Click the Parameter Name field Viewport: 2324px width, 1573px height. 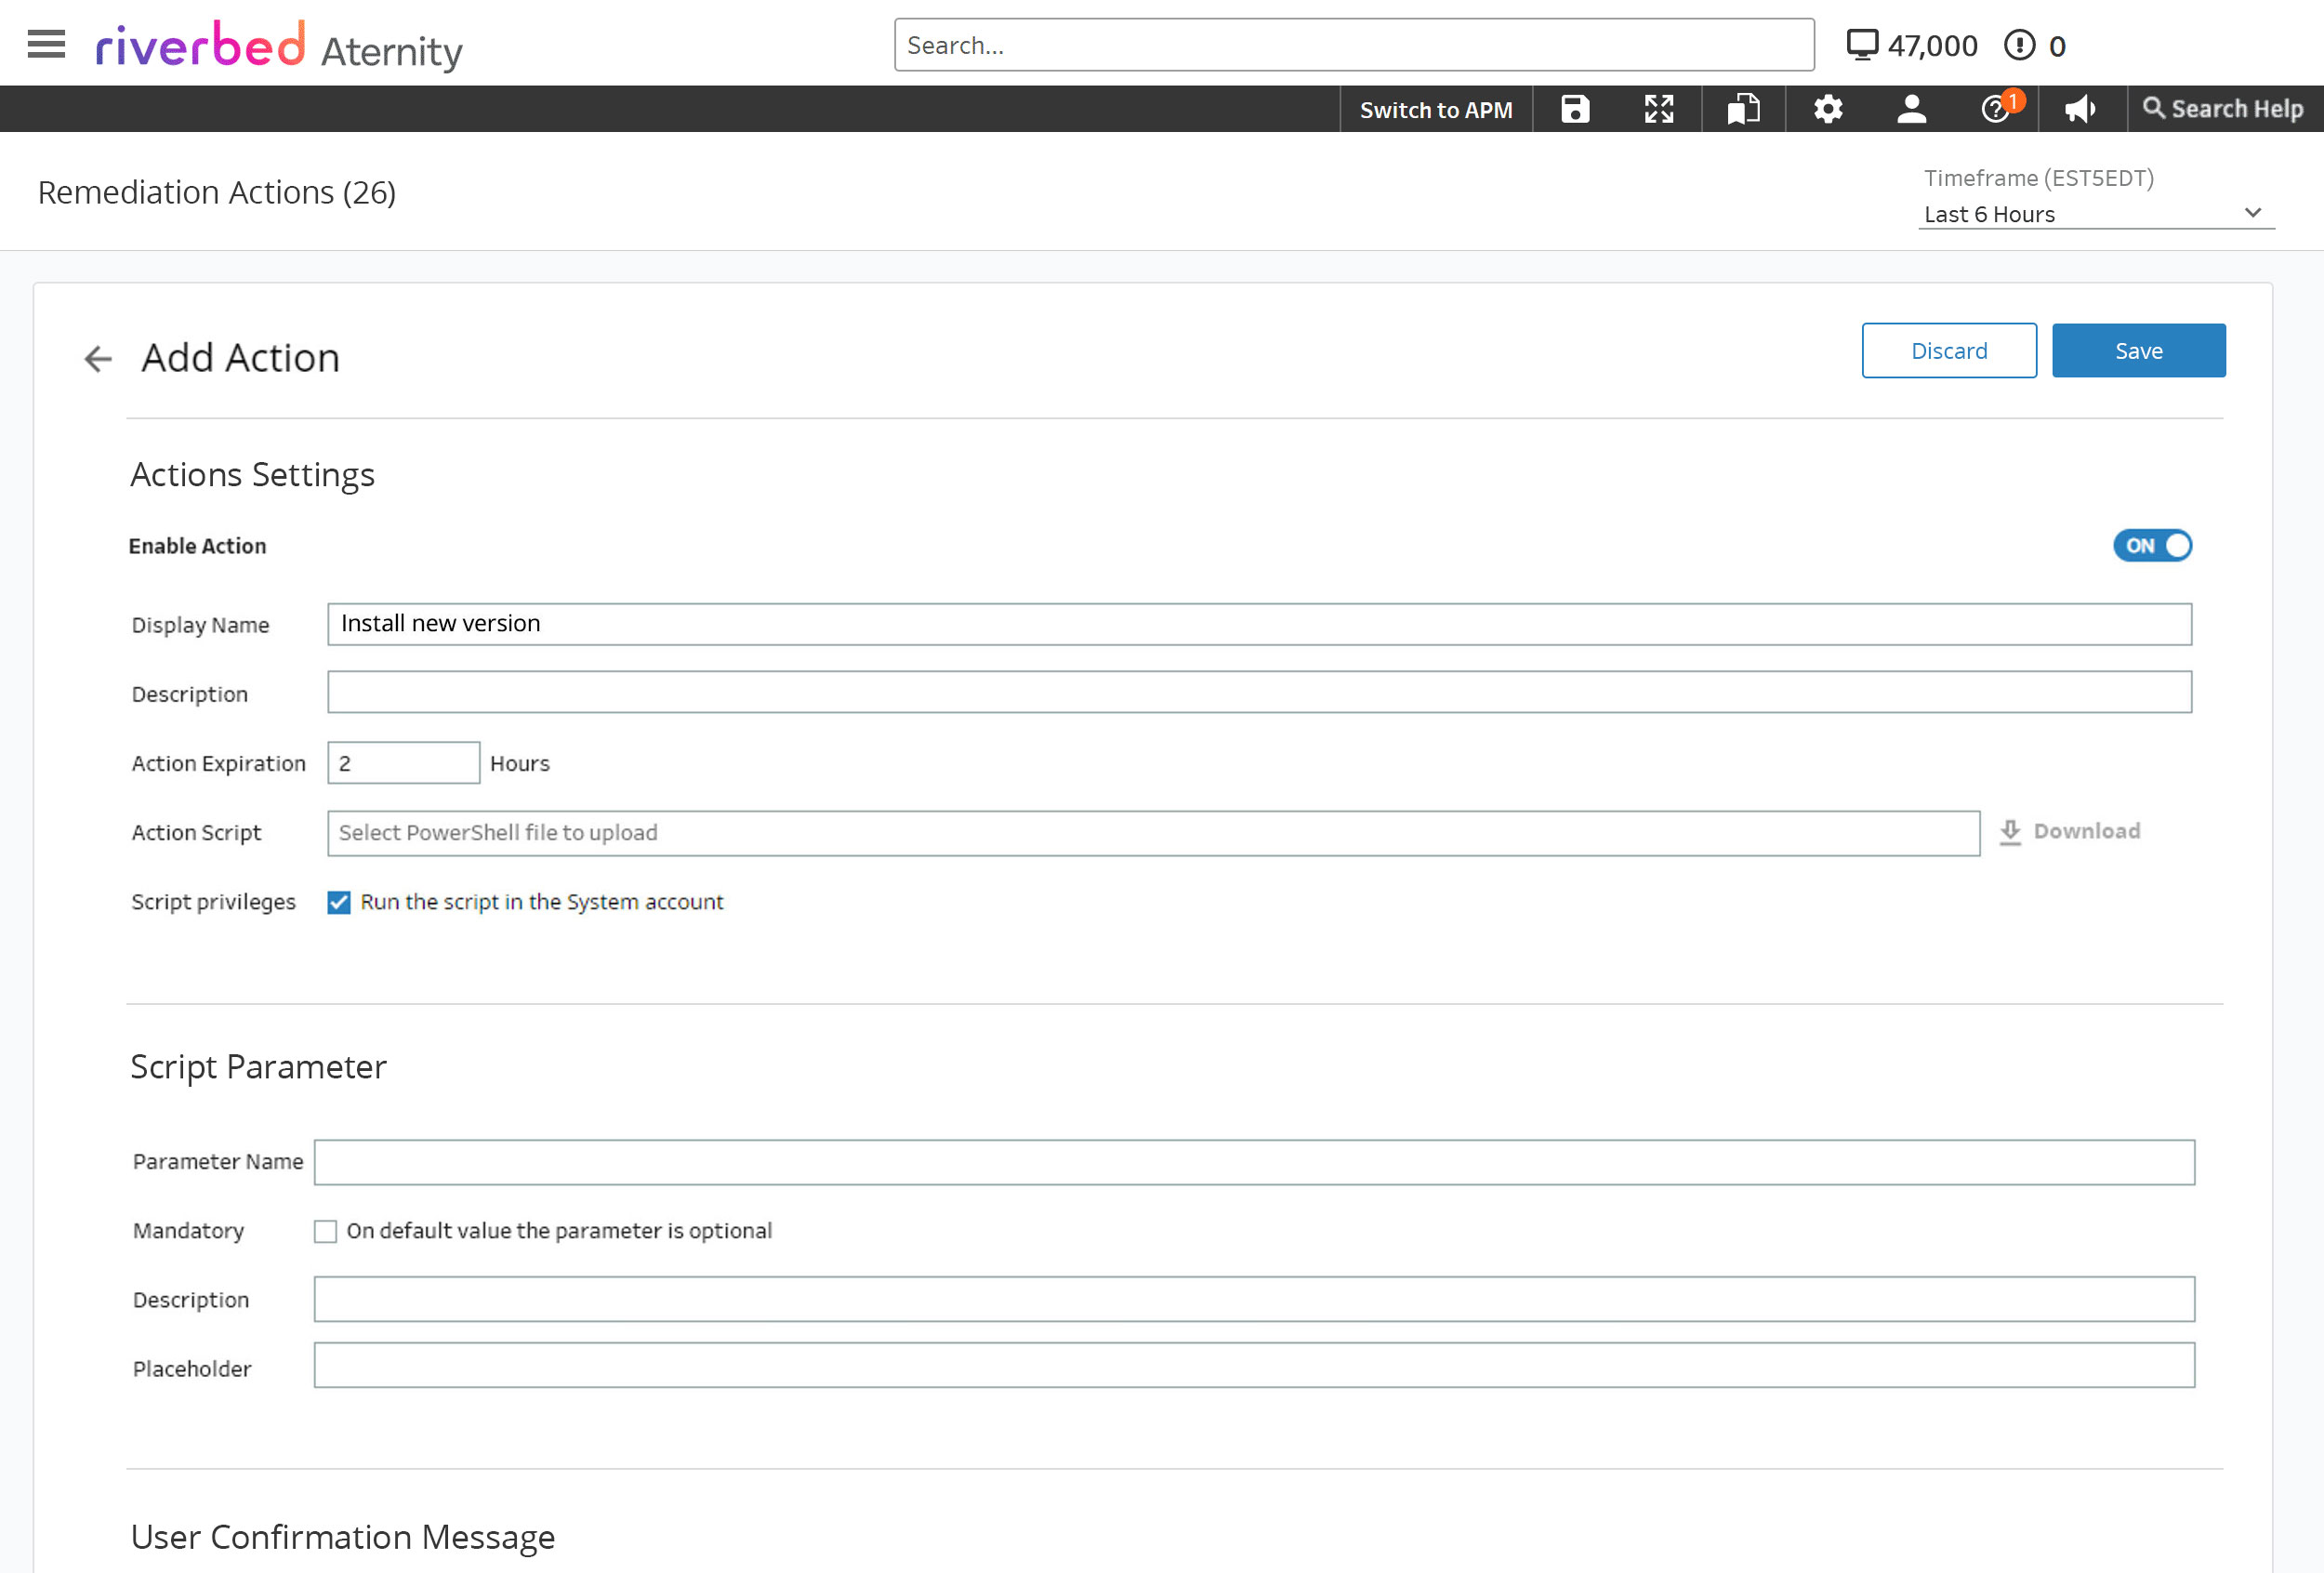pyautogui.click(x=1254, y=1162)
